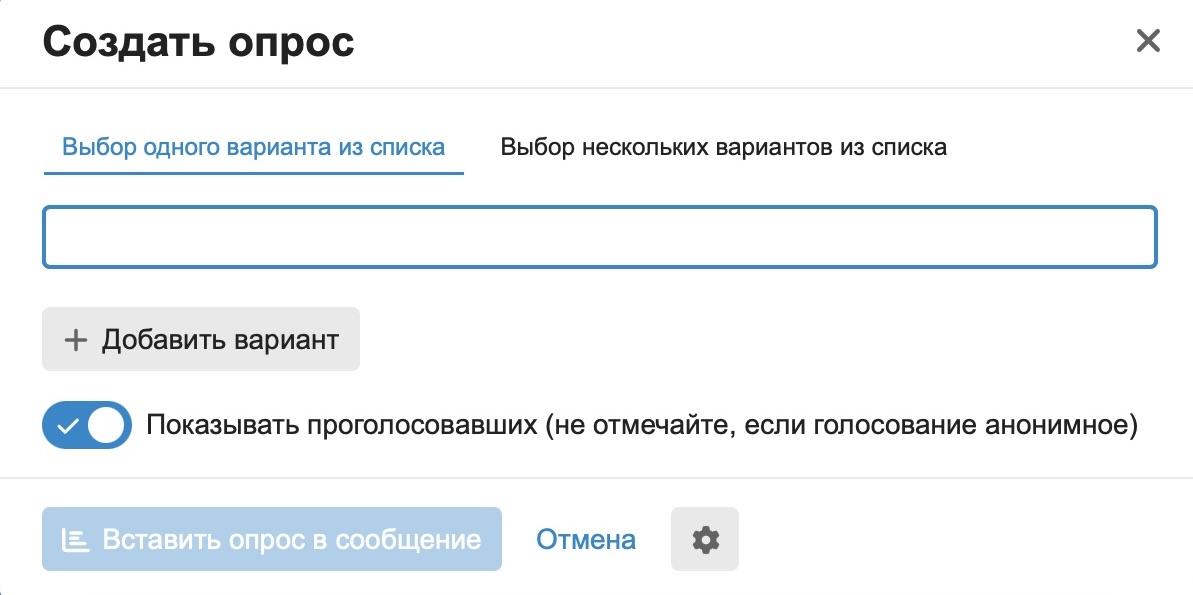Click the white knob of the voters toggle
The width and height of the screenshot is (1193, 595).
[108, 425]
